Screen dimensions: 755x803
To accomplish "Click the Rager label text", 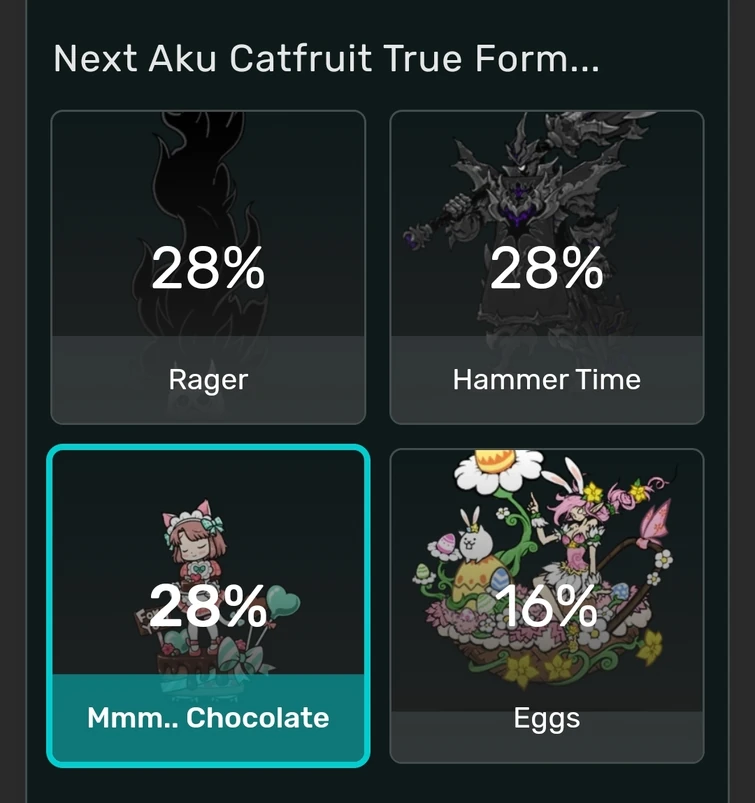I will click(207, 379).
